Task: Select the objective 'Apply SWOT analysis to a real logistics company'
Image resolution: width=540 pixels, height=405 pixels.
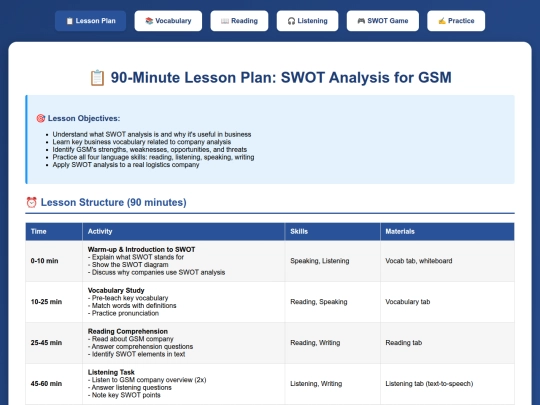Action: click(x=126, y=165)
